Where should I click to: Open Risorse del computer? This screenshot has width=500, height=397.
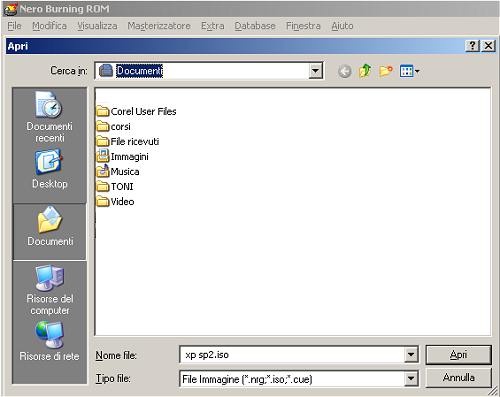(x=49, y=290)
